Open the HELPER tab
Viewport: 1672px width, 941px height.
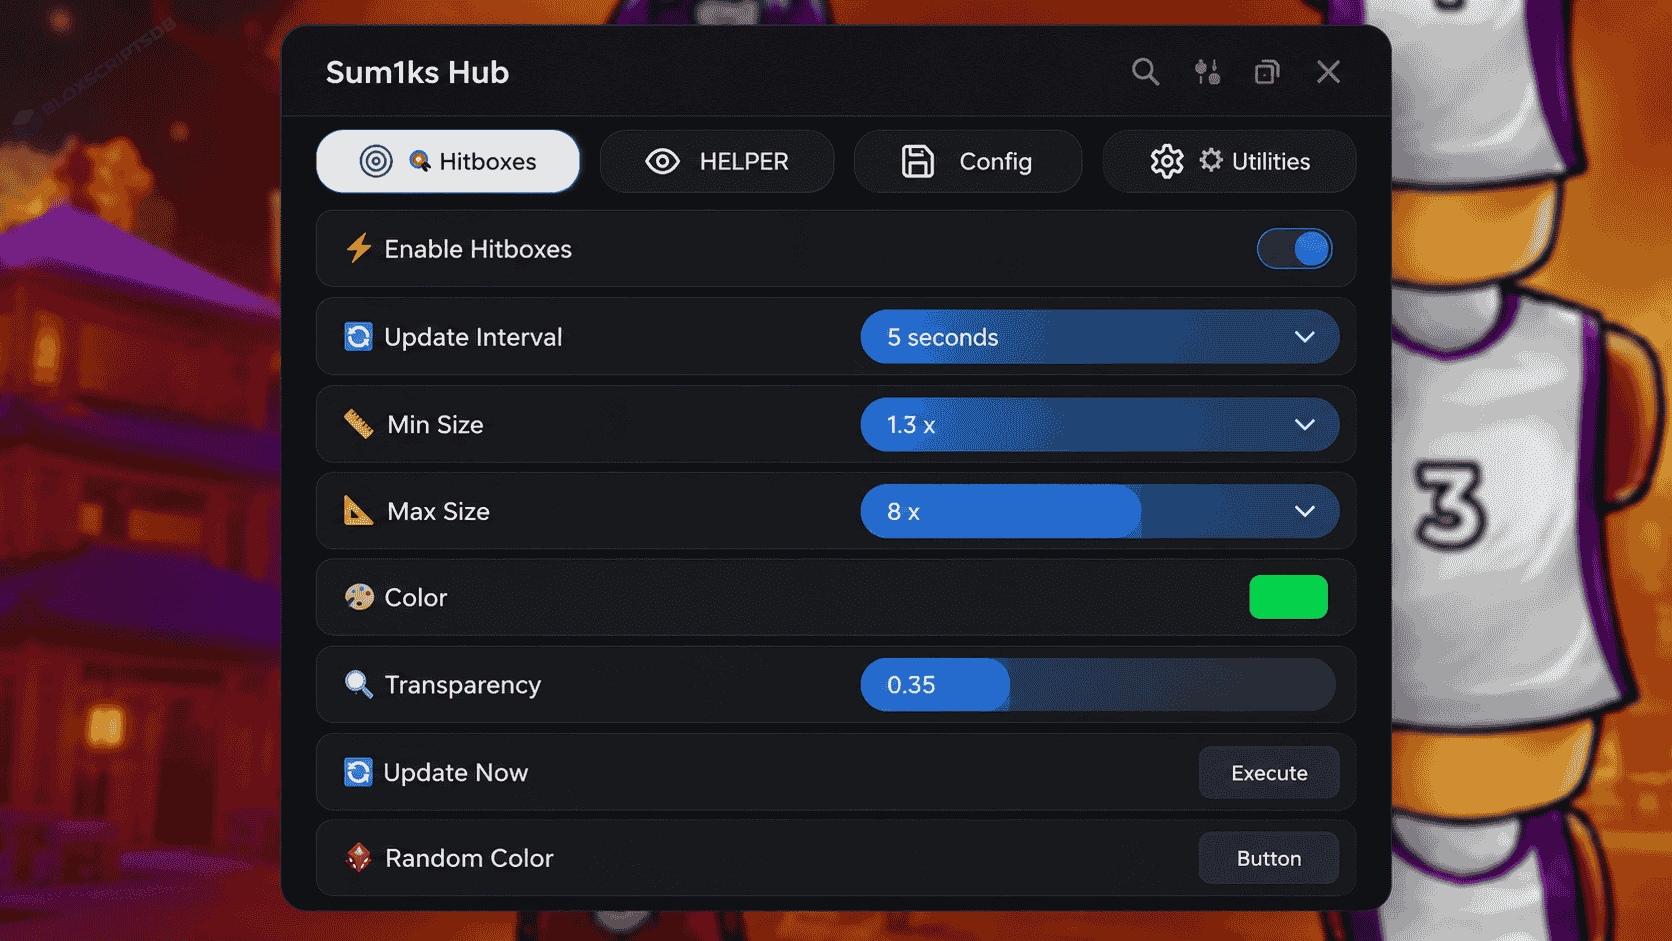pos(717,161)
